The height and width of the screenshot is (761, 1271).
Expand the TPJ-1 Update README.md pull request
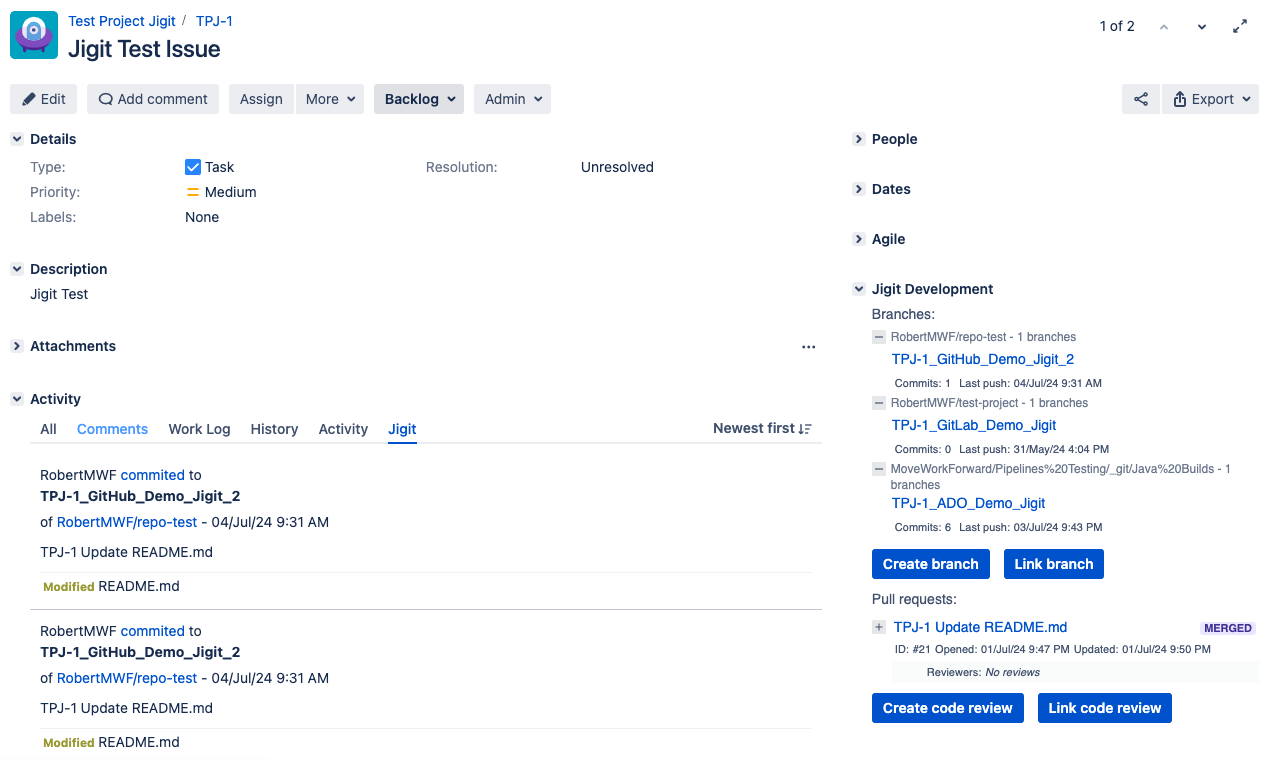pyautogui.click(x=879, y=628)
